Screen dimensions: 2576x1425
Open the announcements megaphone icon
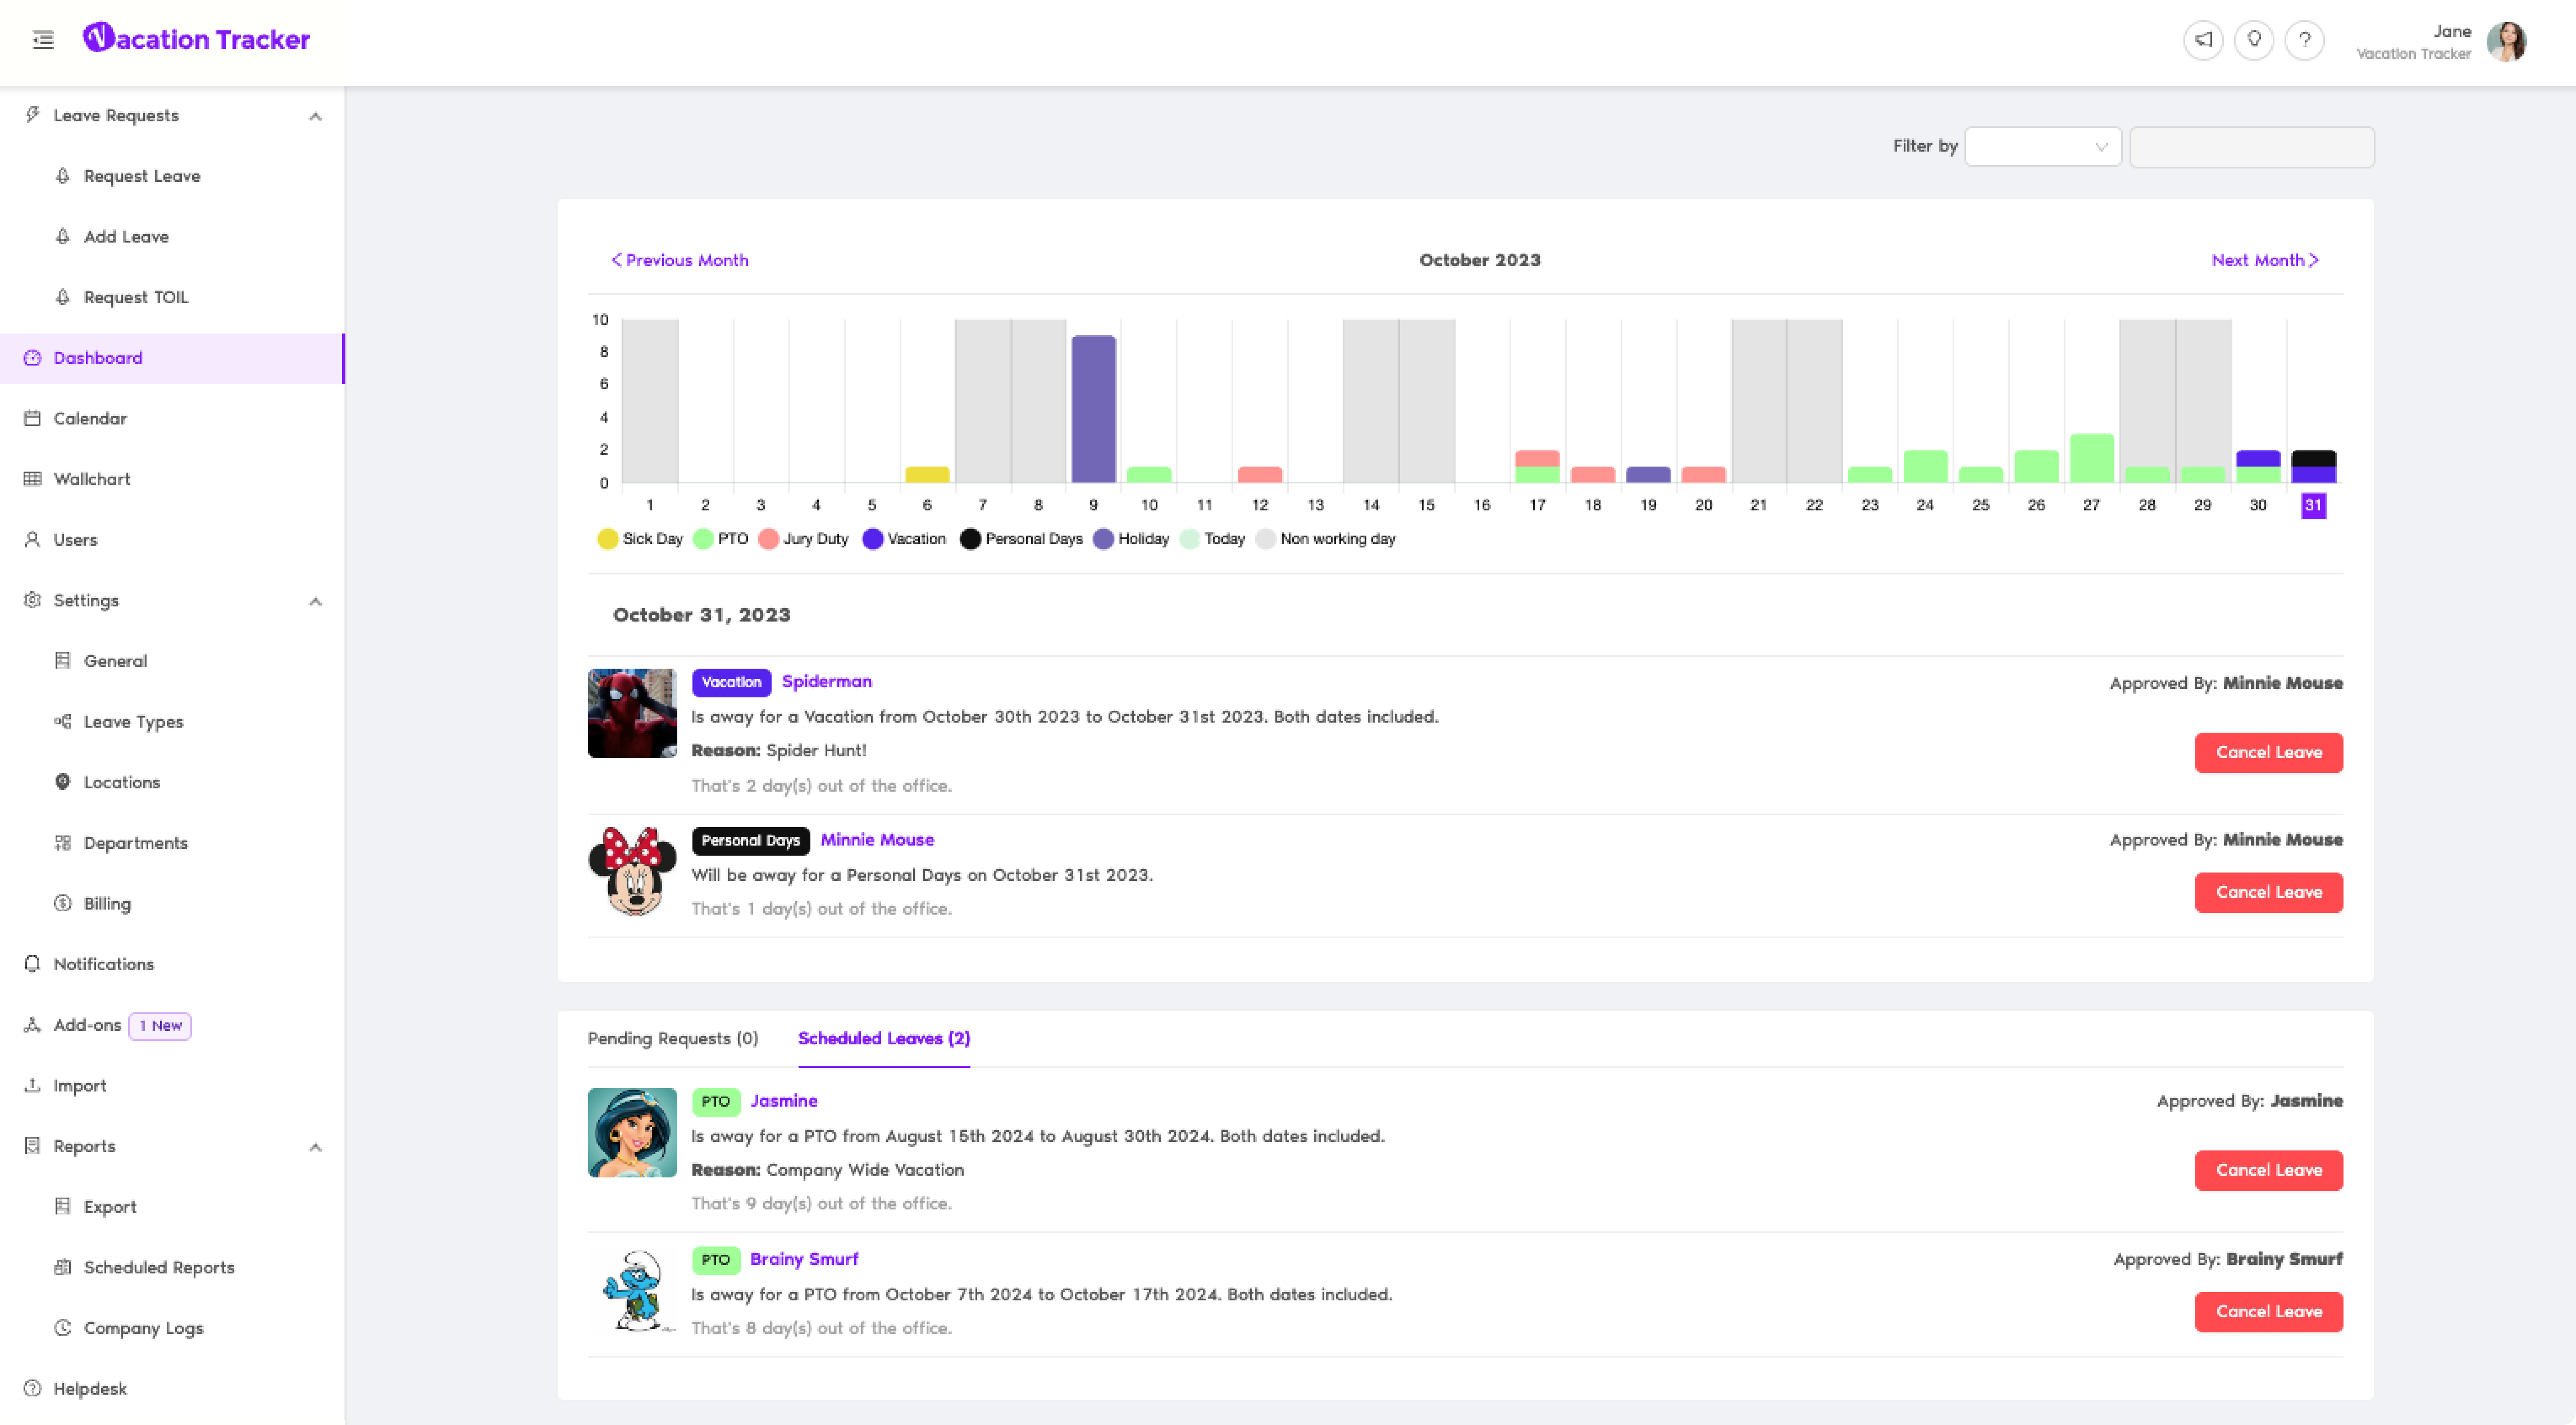tap(2203, 40)
